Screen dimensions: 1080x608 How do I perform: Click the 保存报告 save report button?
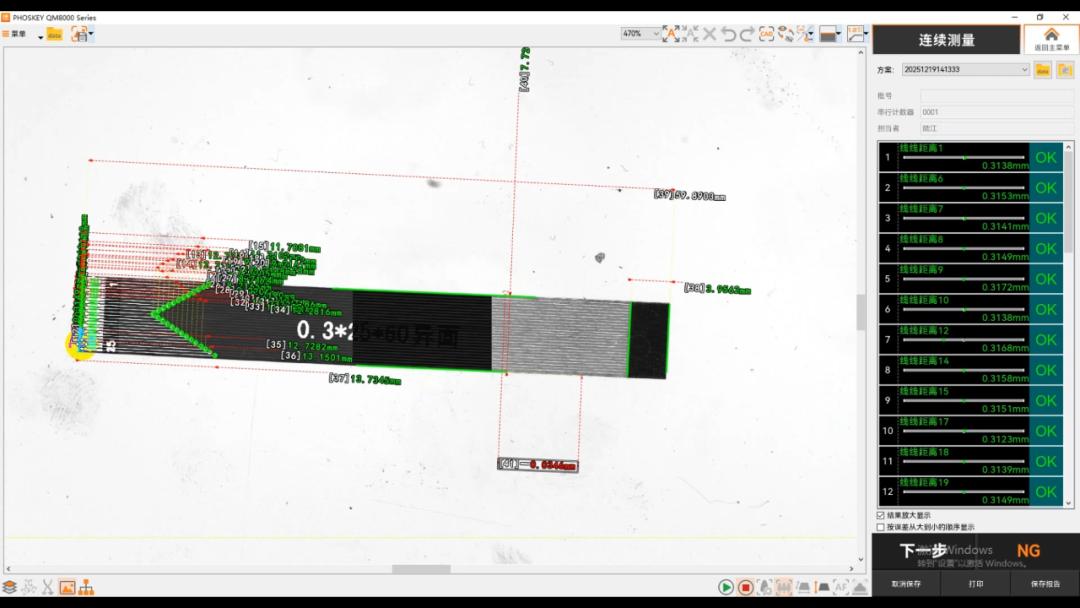1045,584
